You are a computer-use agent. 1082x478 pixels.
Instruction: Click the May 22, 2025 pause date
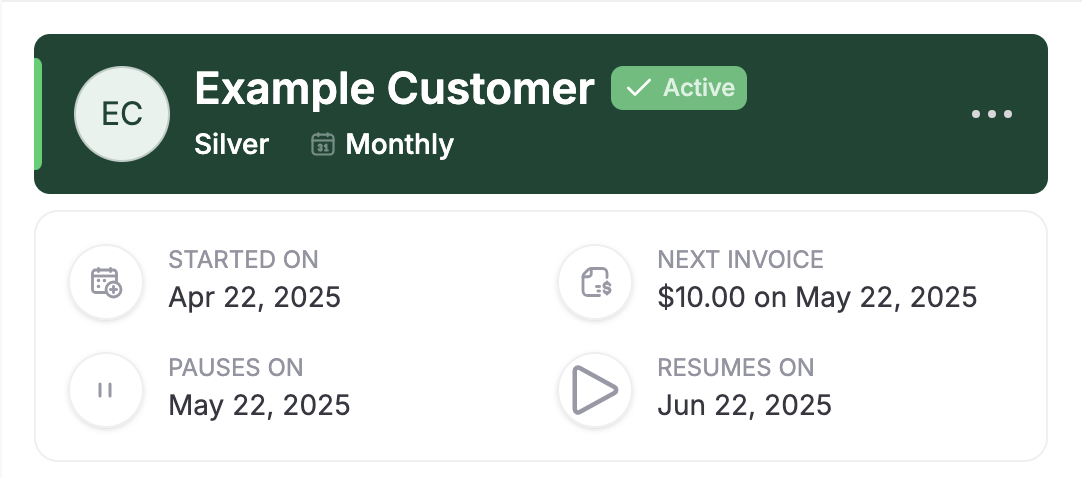point(259,405)
